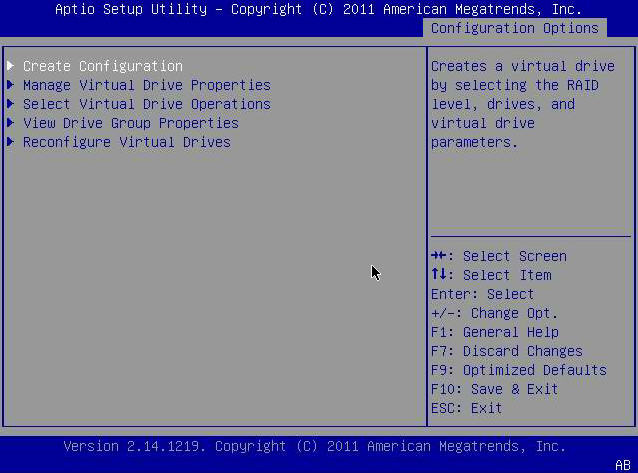Click the 'ESC: Exit' line
This screenshot has width=638, height=473.
click(466, 408)
